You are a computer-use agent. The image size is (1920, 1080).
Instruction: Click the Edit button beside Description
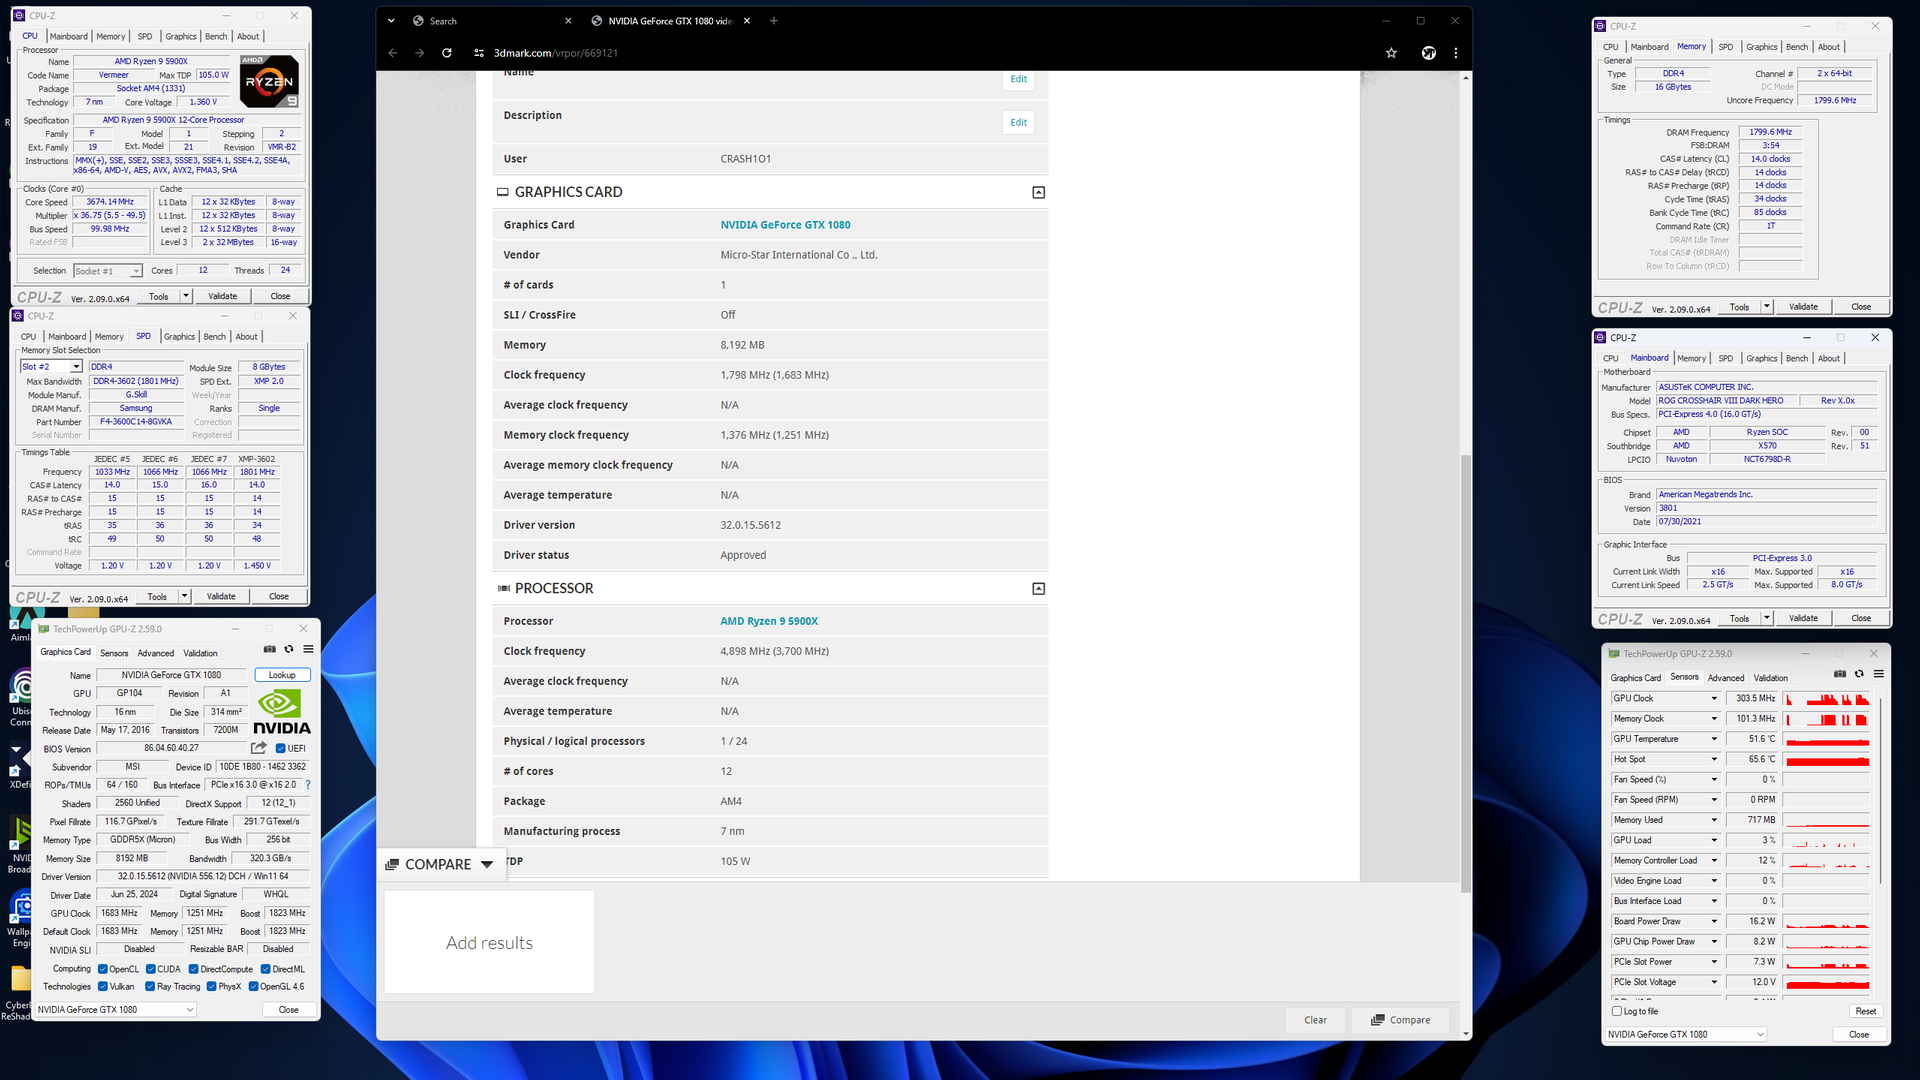click(1018, 122)
